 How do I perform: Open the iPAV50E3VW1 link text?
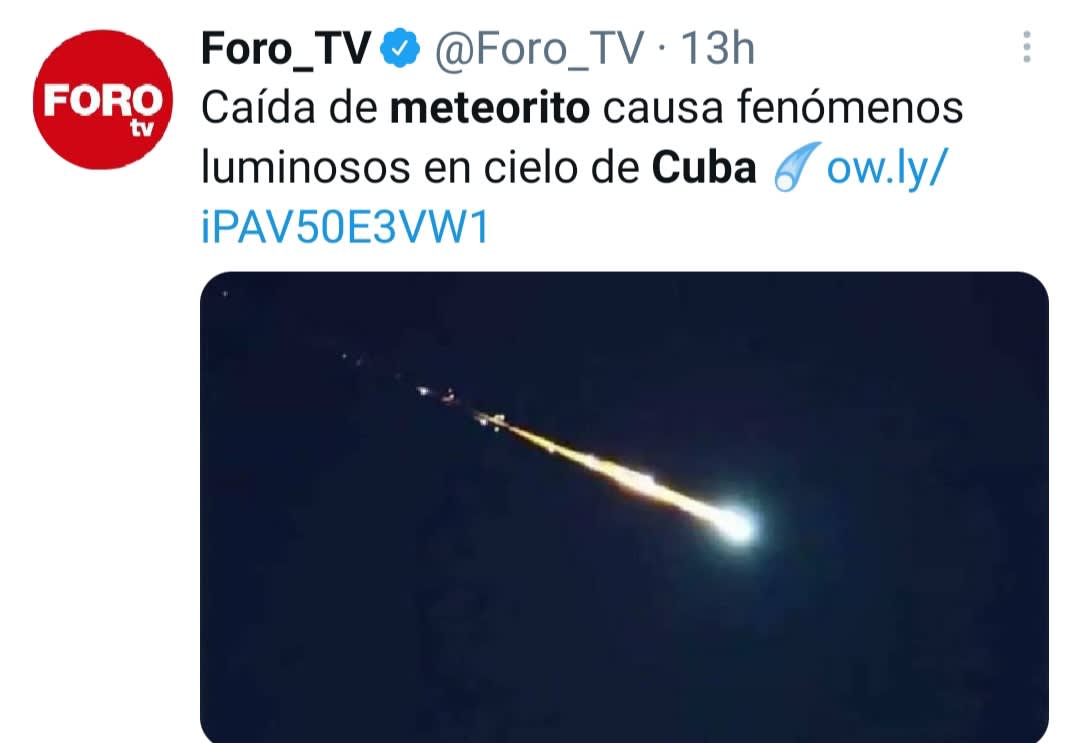tap(345, 227)
